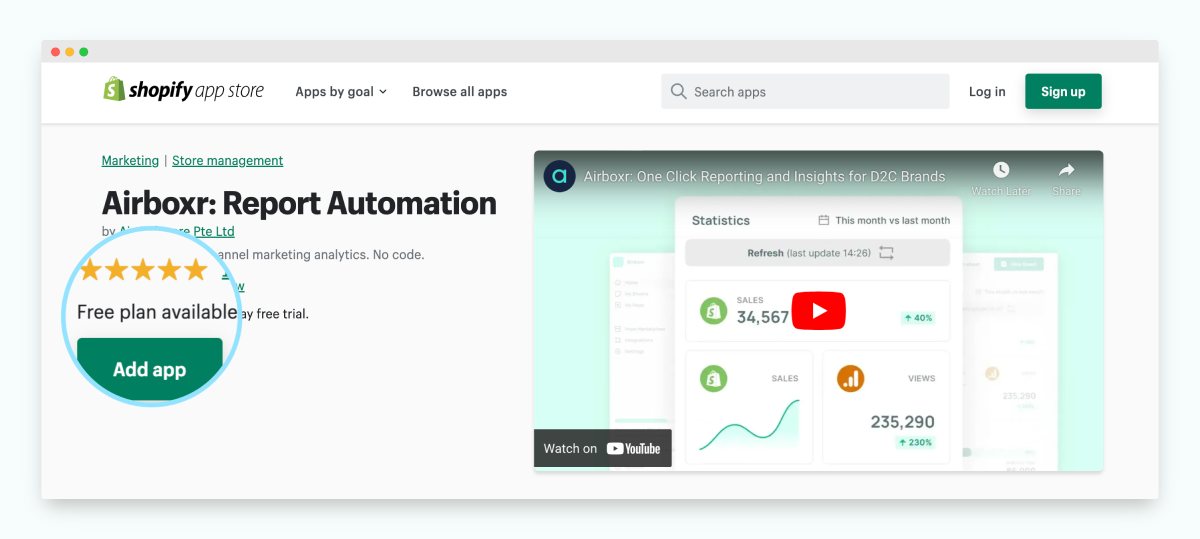Click the calendar icon beside This month

(x=824, y=220)
